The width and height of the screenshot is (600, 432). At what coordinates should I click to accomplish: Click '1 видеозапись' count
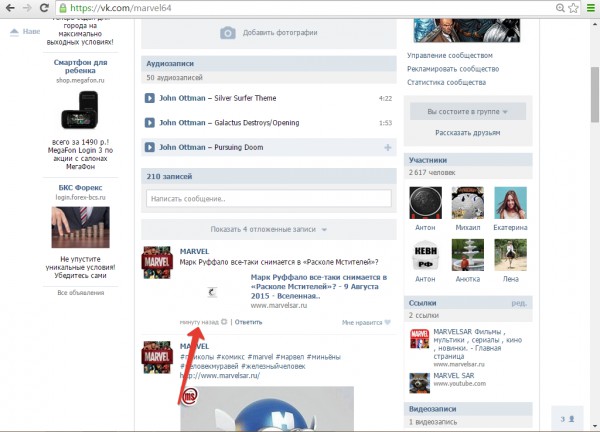(x=433, y=422)
